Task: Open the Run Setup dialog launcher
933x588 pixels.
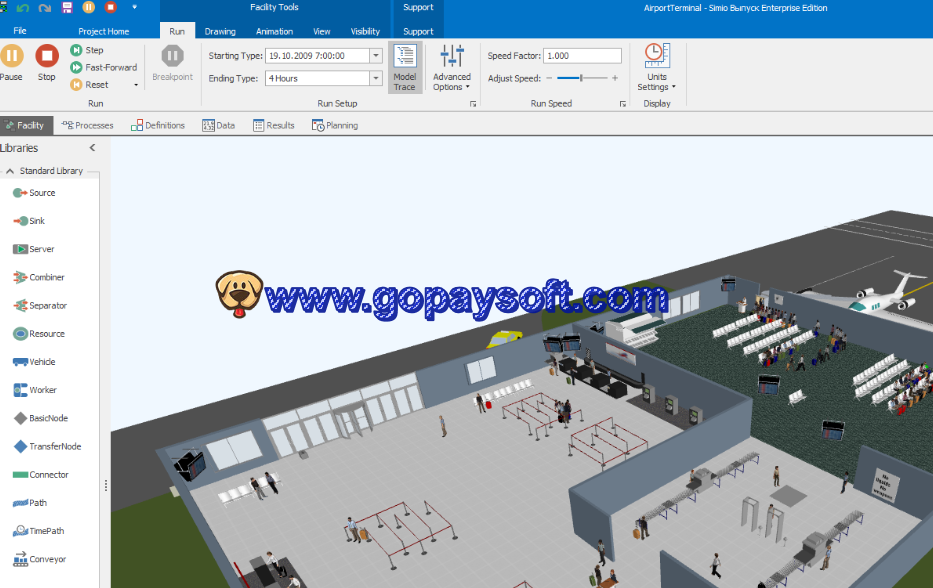Action: coord(473,104)
